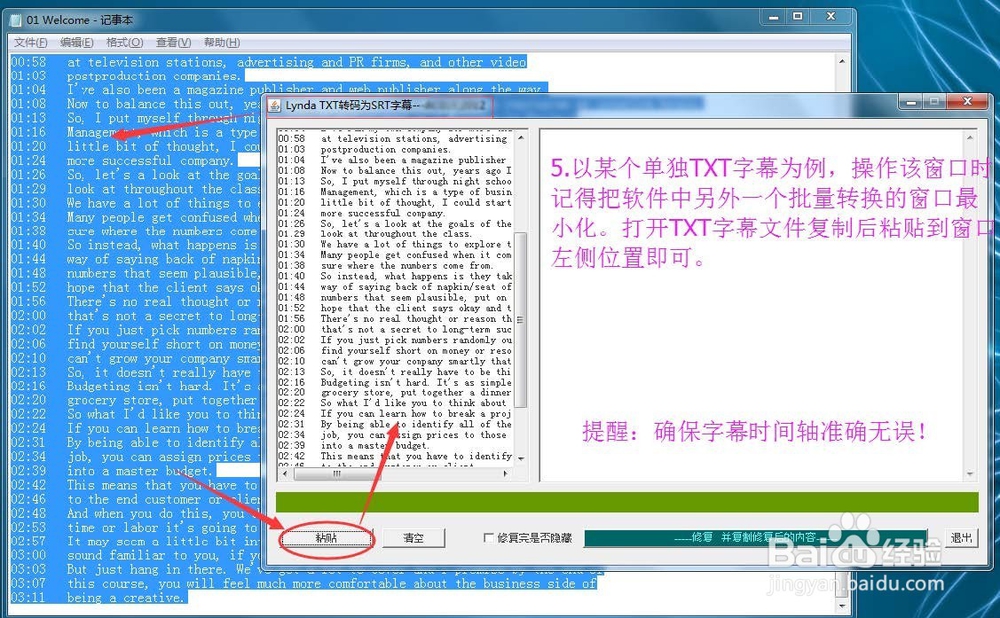Image resolution: width=1000 pixels, height=618 pixels.
Task: Click '02:16 Budgeting isn't hard' line in converter
Action: click(x=395, y=382)
